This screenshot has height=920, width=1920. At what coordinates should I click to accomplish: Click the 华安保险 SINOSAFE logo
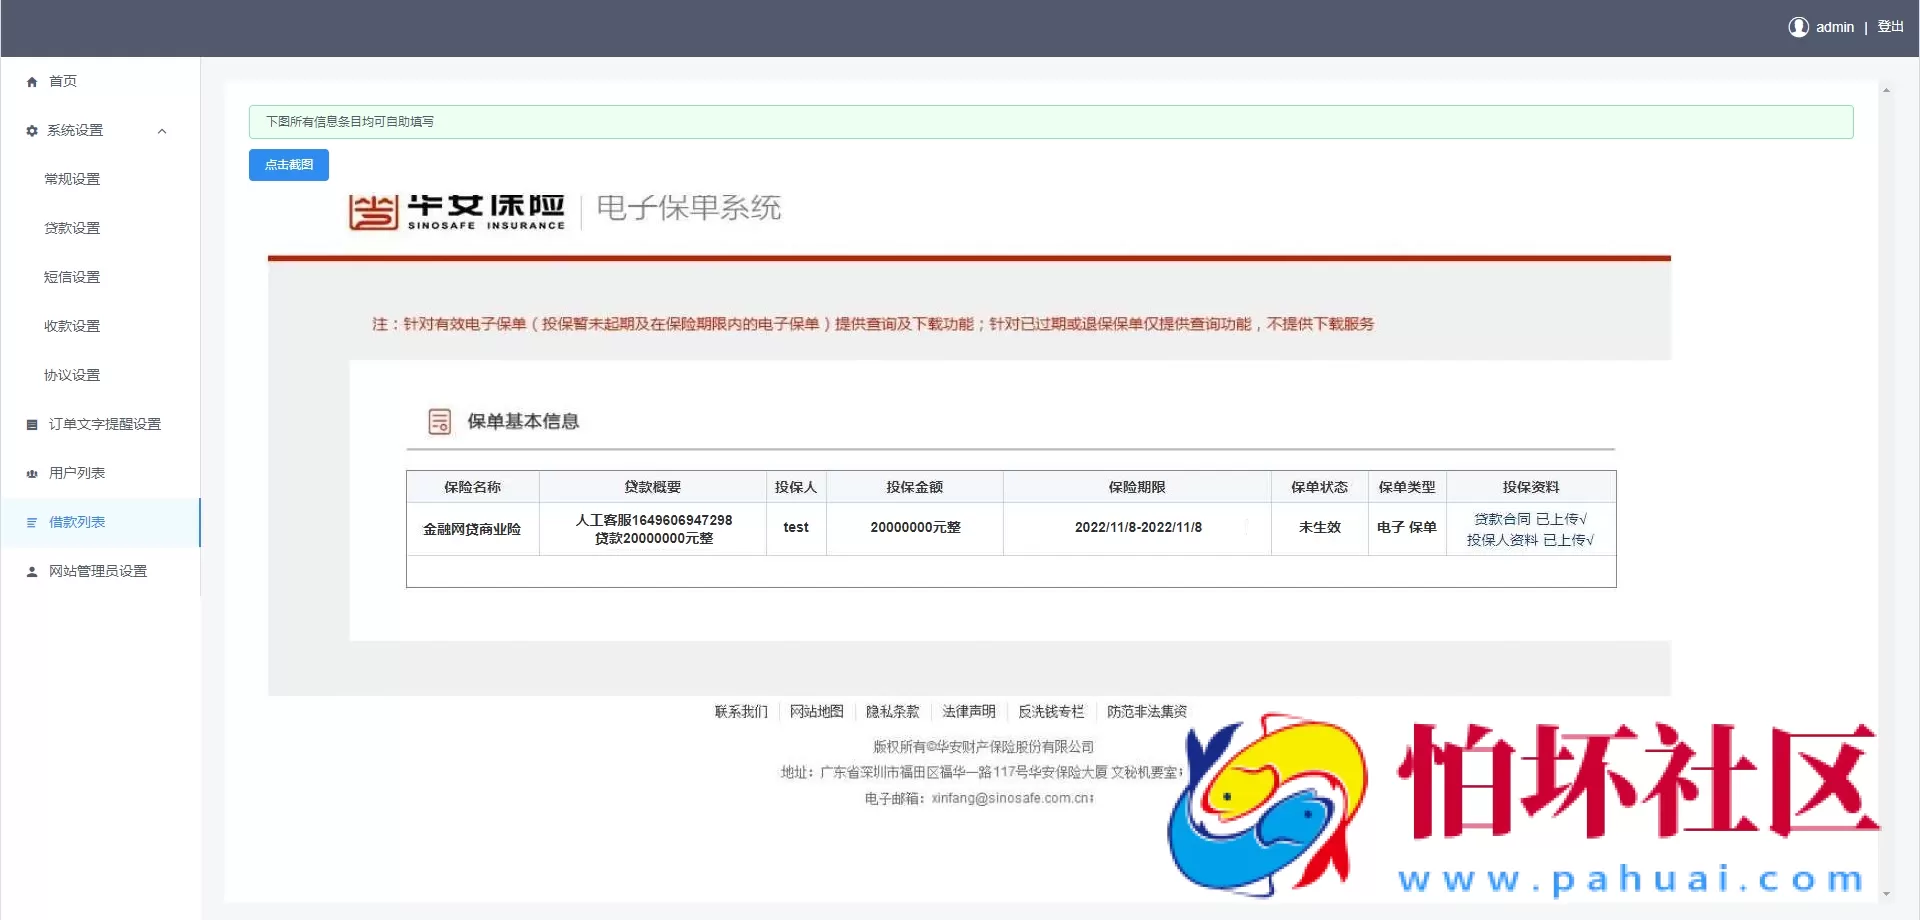pos(455,209)
